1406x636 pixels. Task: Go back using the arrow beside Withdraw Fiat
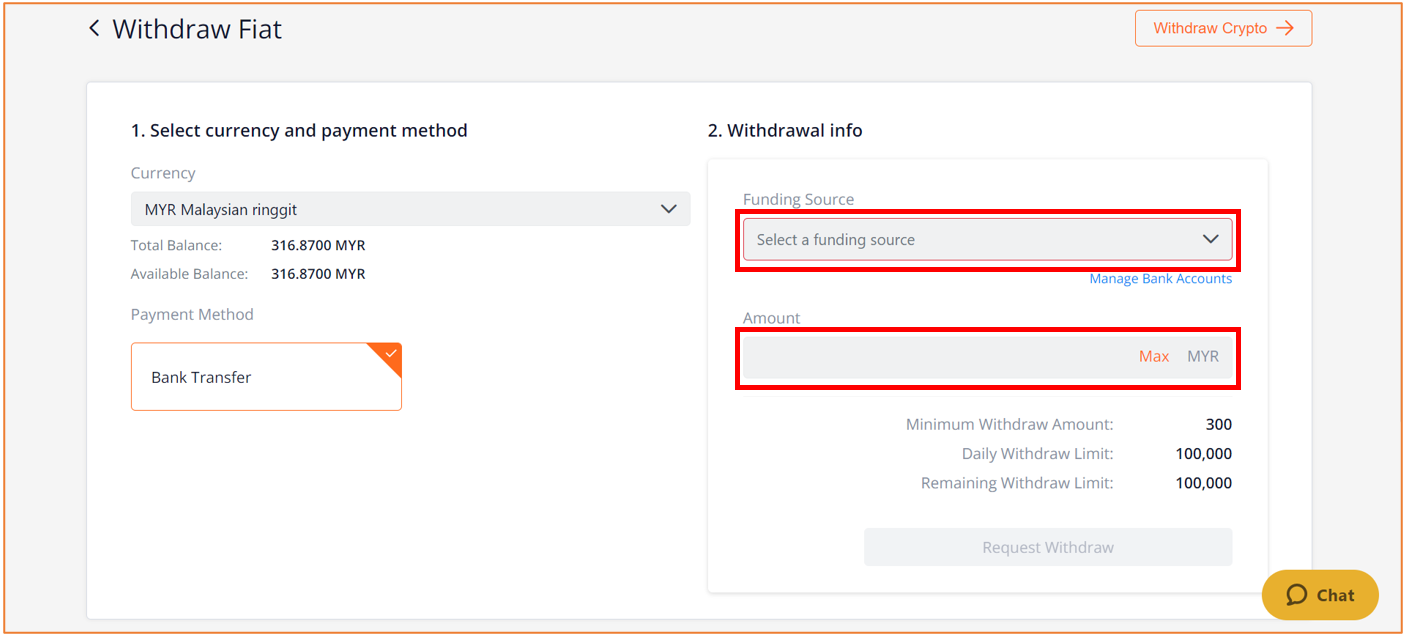click(x=94, y=28)
